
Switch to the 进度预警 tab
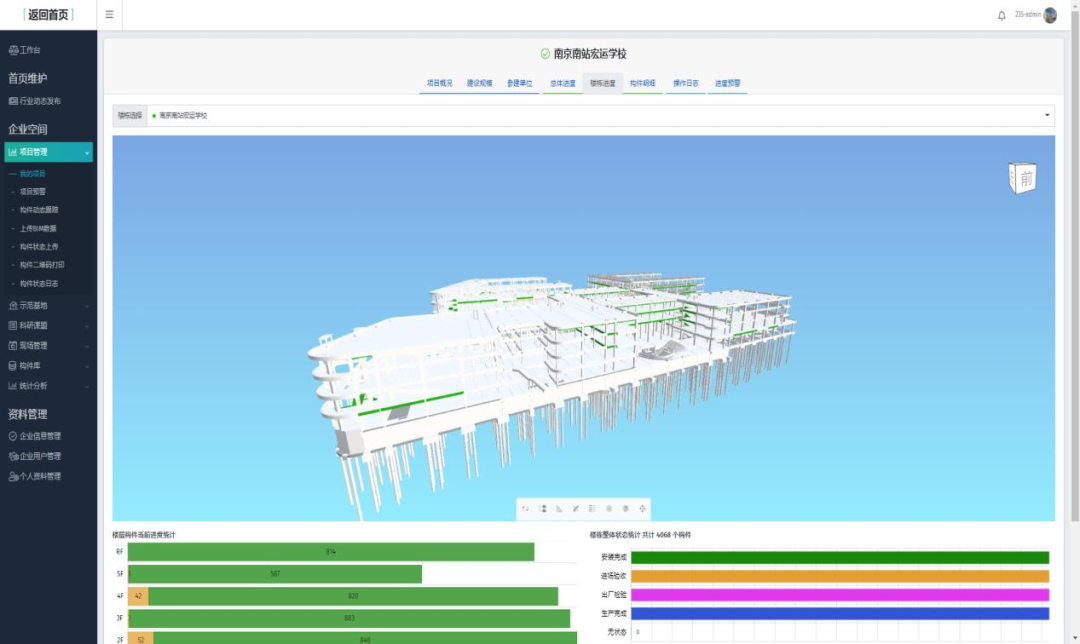pos(727,83)
